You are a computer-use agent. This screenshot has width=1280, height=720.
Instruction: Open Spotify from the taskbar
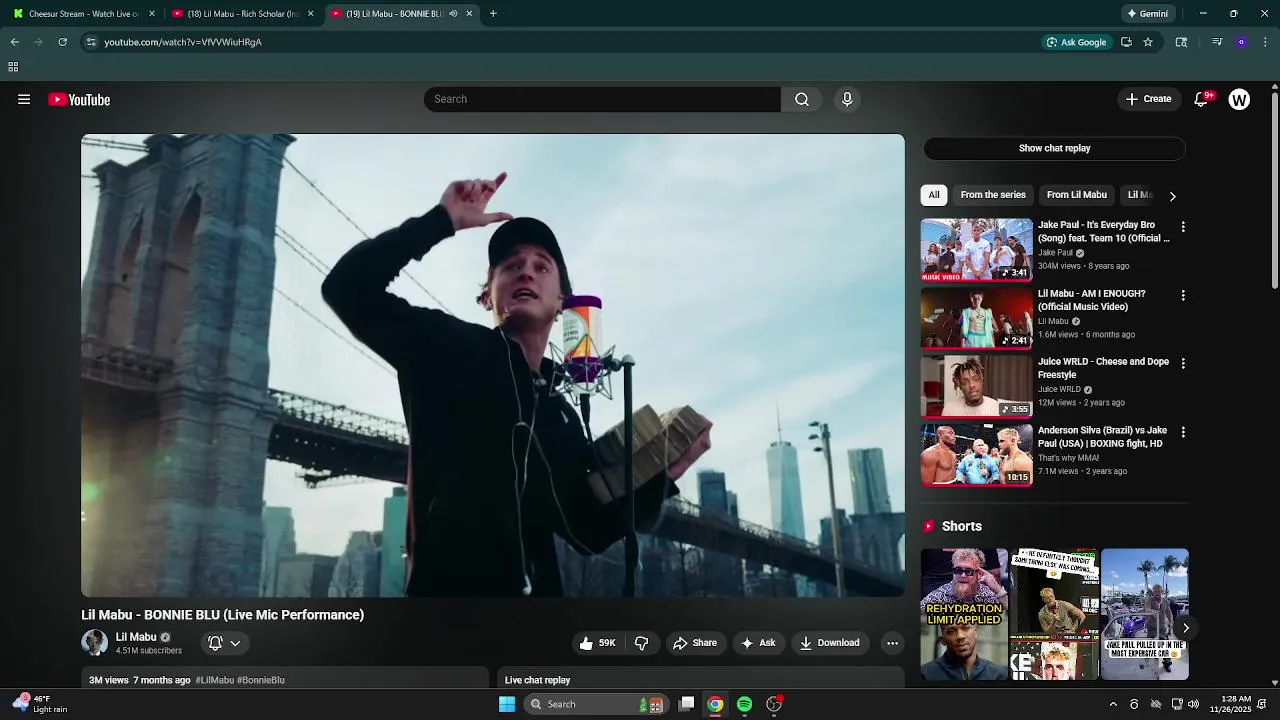[744, 704]
